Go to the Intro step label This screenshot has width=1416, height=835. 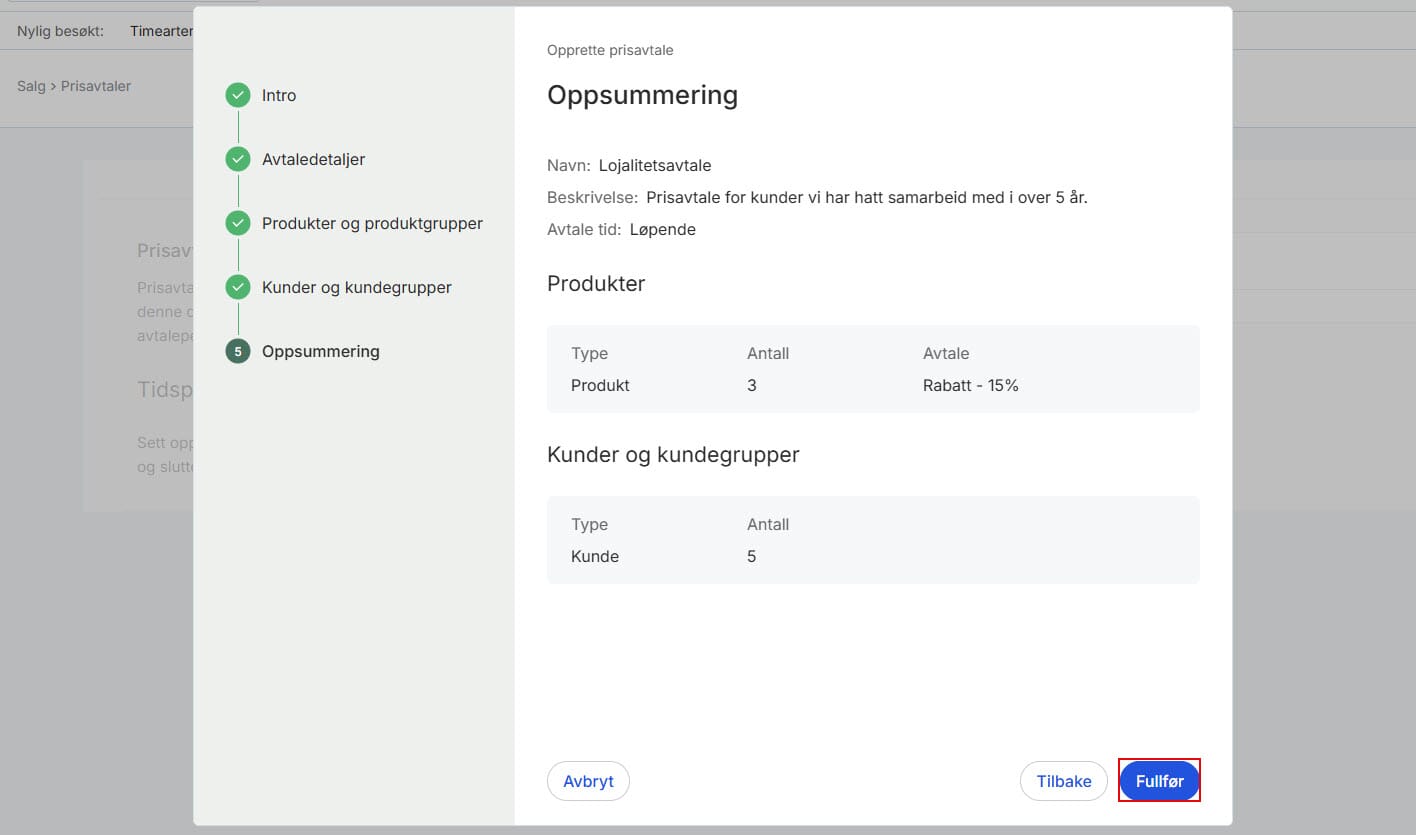pyautogui.click(x=279, y=96)
